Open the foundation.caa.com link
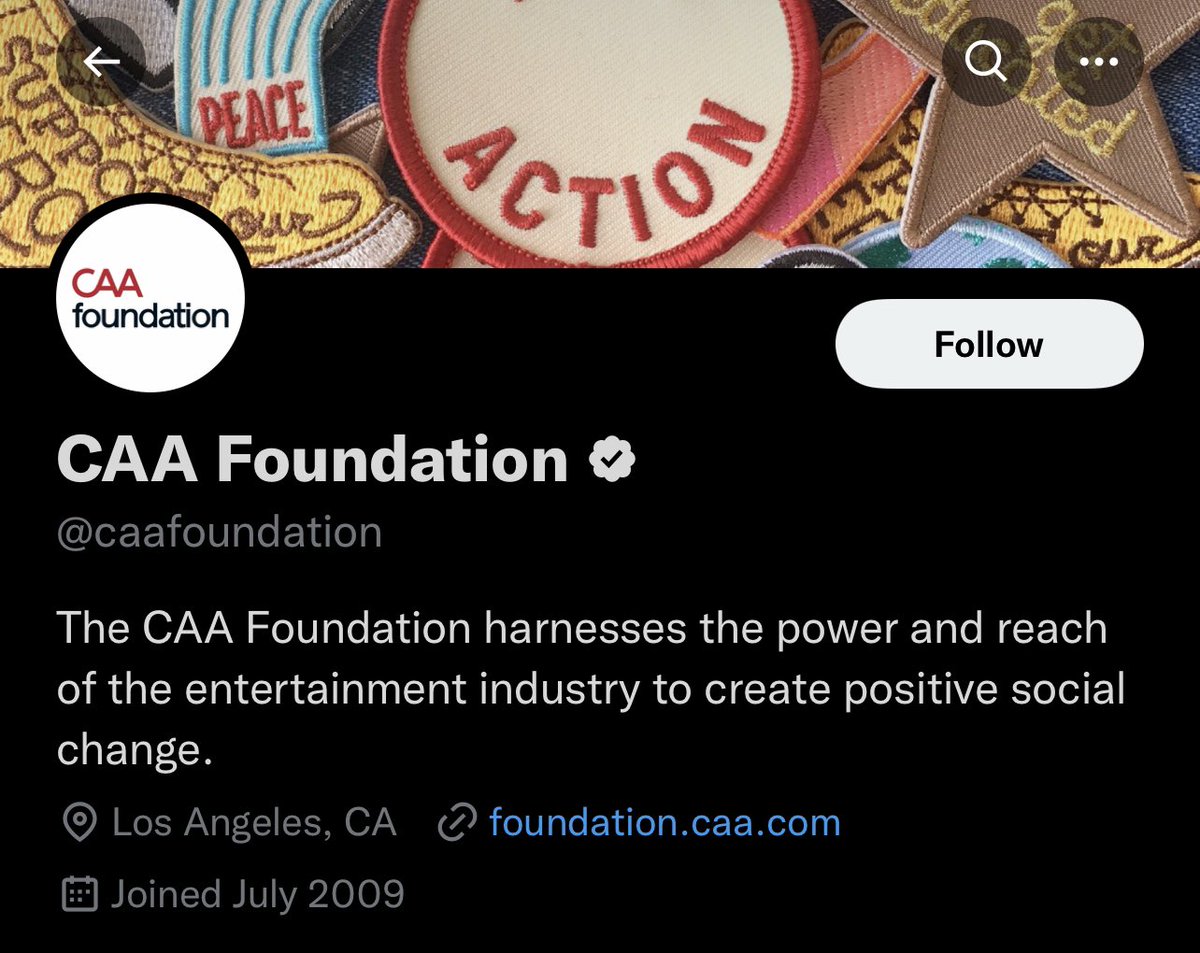Screen dimensions: 1200x953 (664, 823)
